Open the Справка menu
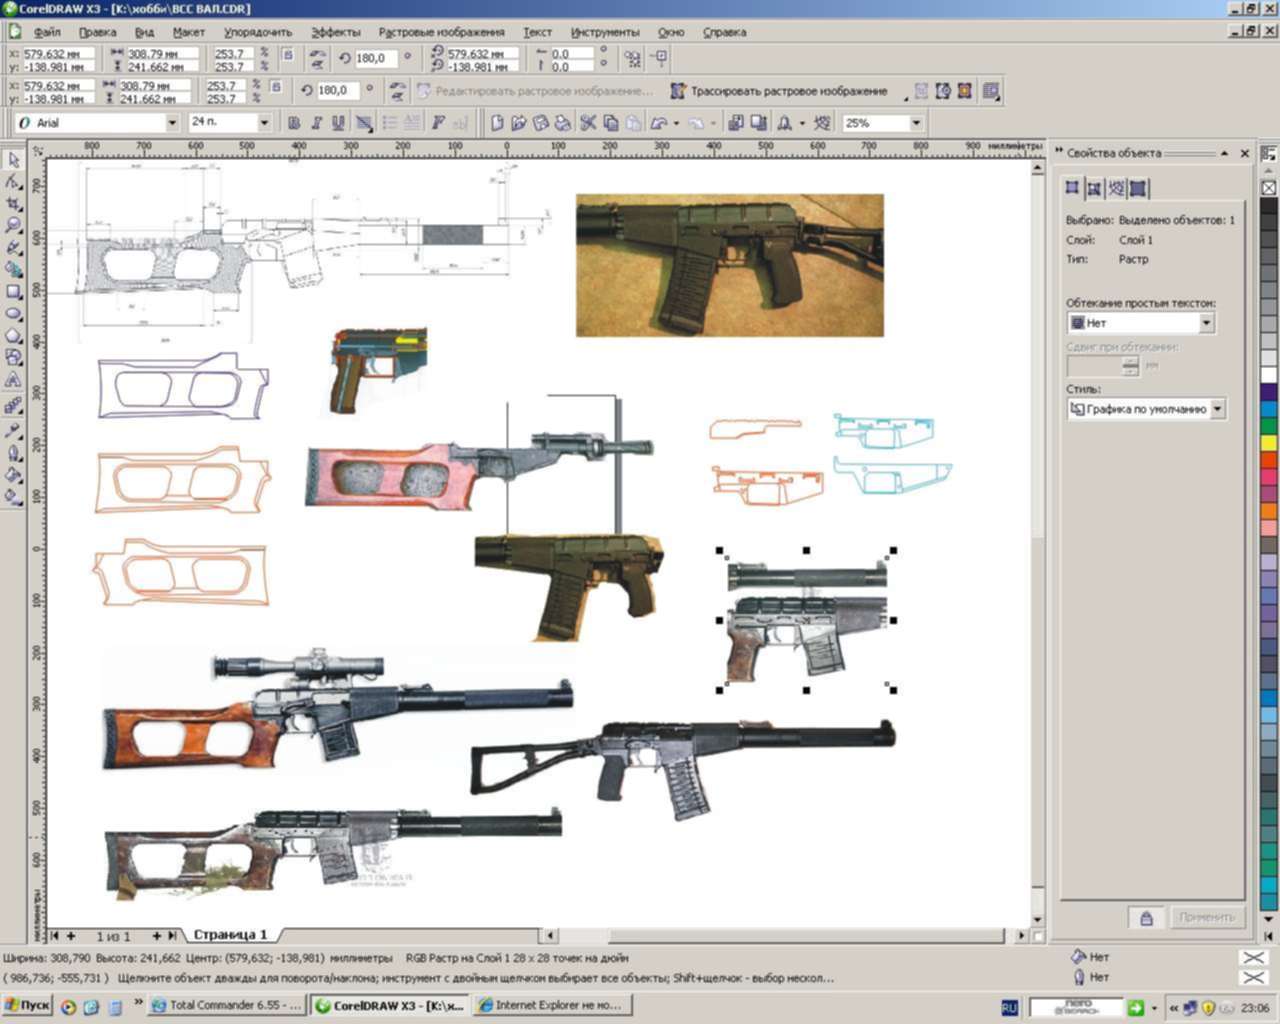 click(724, 32)
